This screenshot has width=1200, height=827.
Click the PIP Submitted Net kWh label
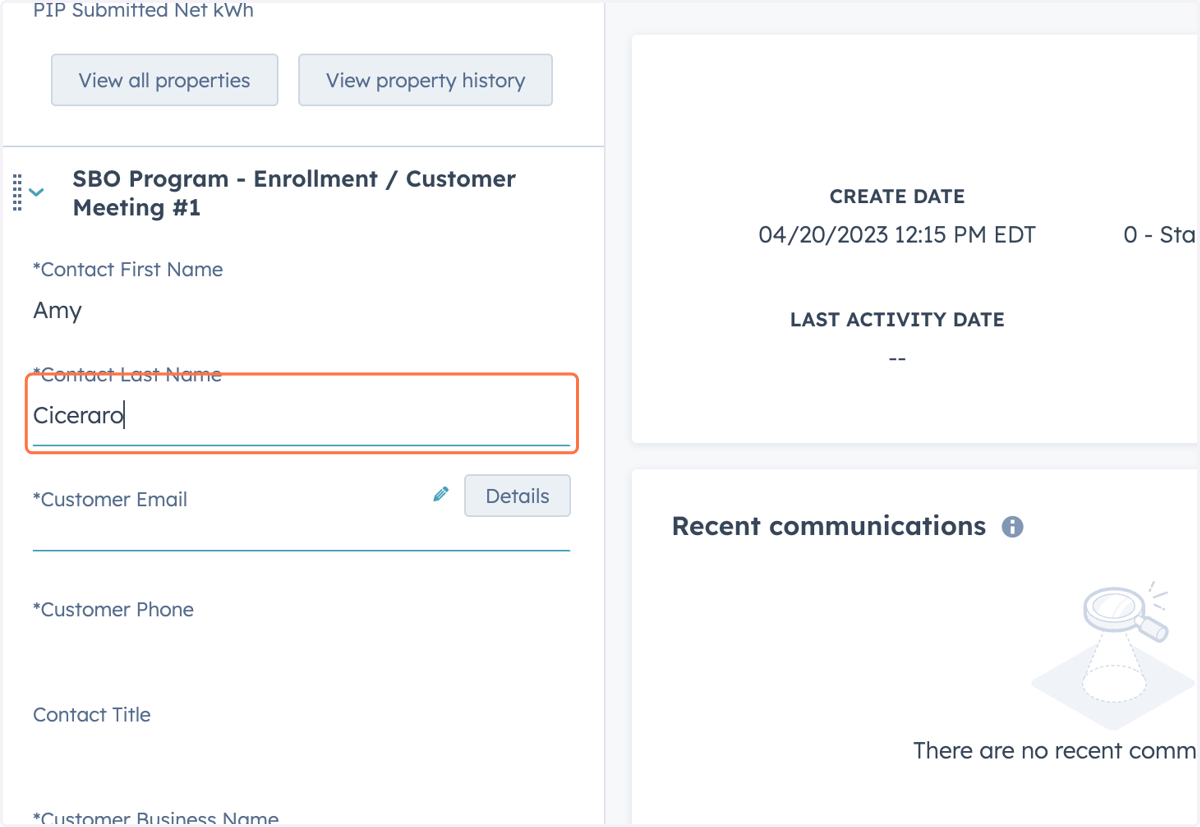(143, 12)
